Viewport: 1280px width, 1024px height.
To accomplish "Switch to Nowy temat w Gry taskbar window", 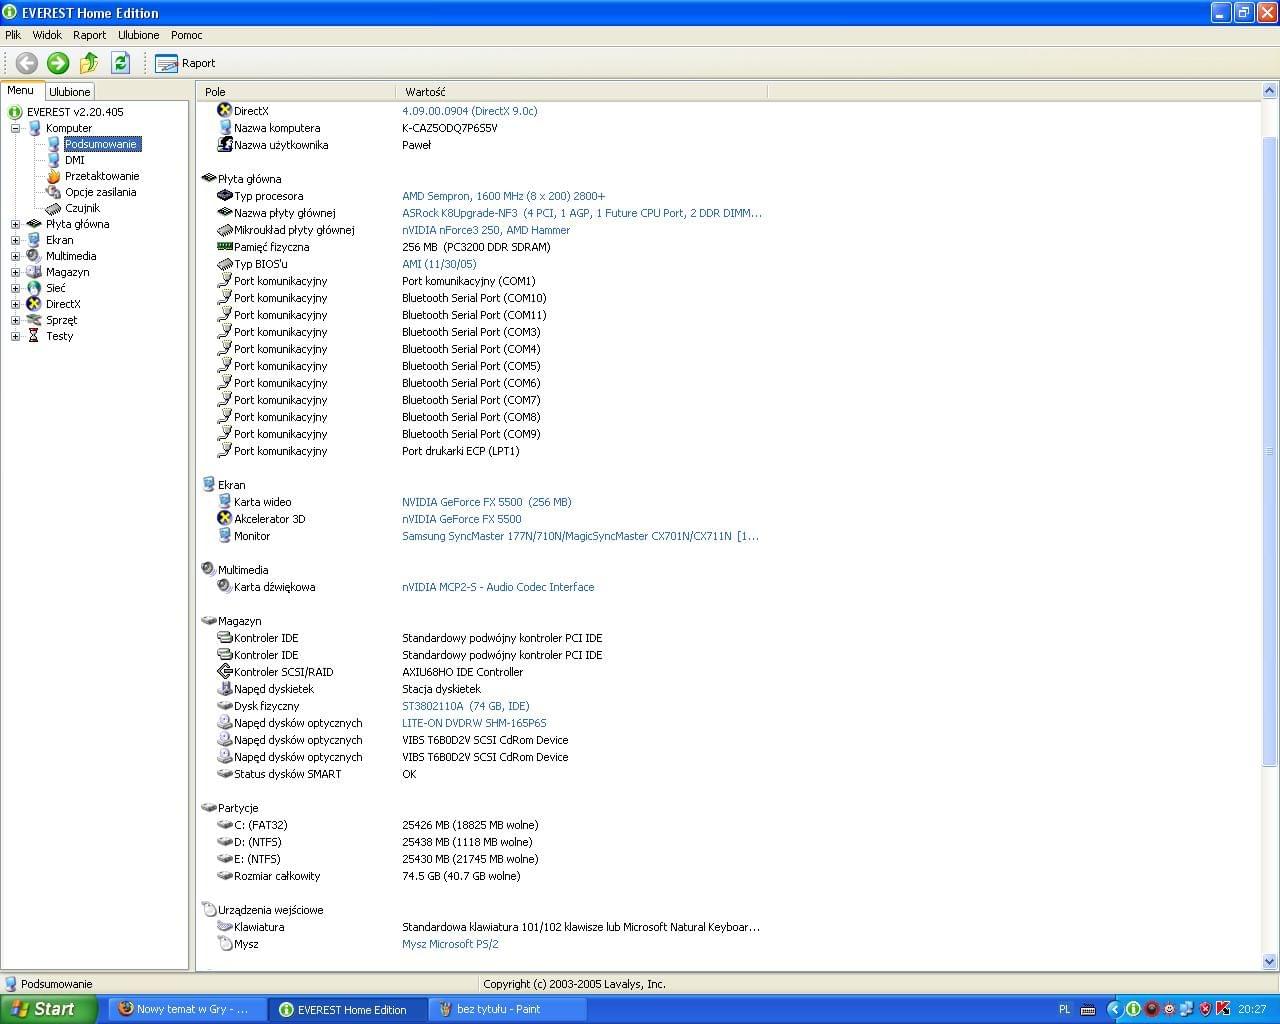I will [187, 1009].
